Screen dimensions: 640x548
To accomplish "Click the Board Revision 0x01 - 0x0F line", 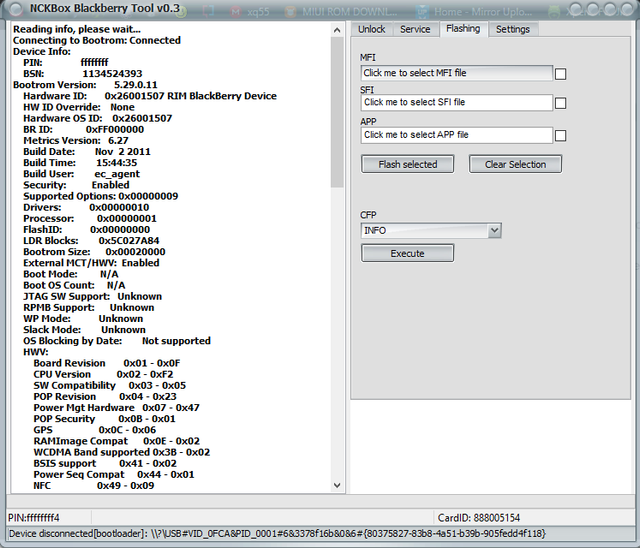I will click(x=107, y=363).
